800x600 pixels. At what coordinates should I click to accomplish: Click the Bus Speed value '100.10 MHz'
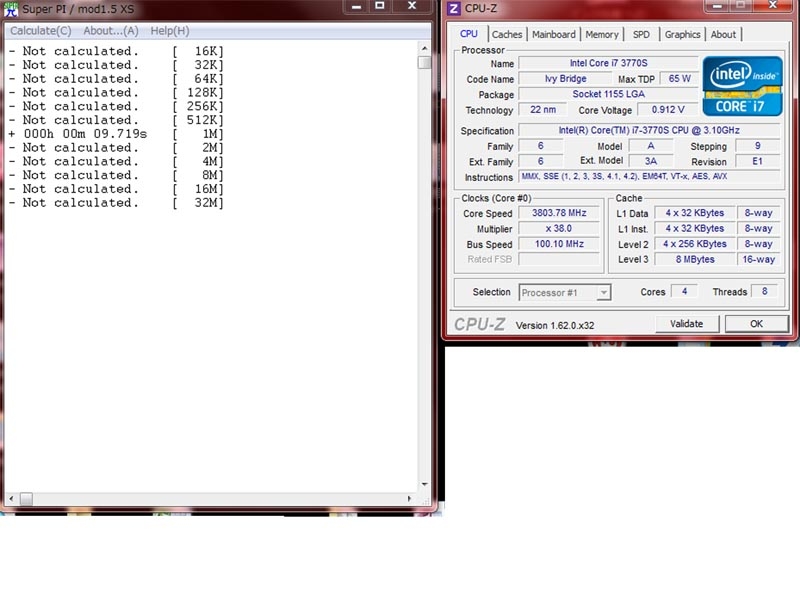coord(559,244)
